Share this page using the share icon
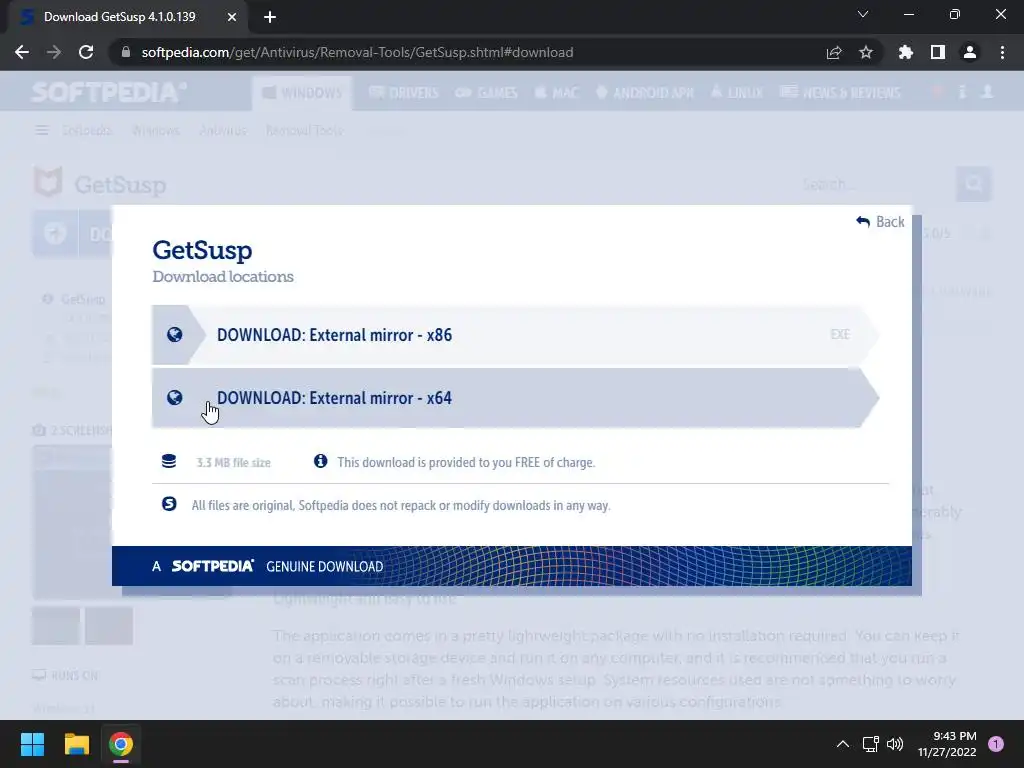The width and height of the screenshot is (1024, 768). pos(834,52)
